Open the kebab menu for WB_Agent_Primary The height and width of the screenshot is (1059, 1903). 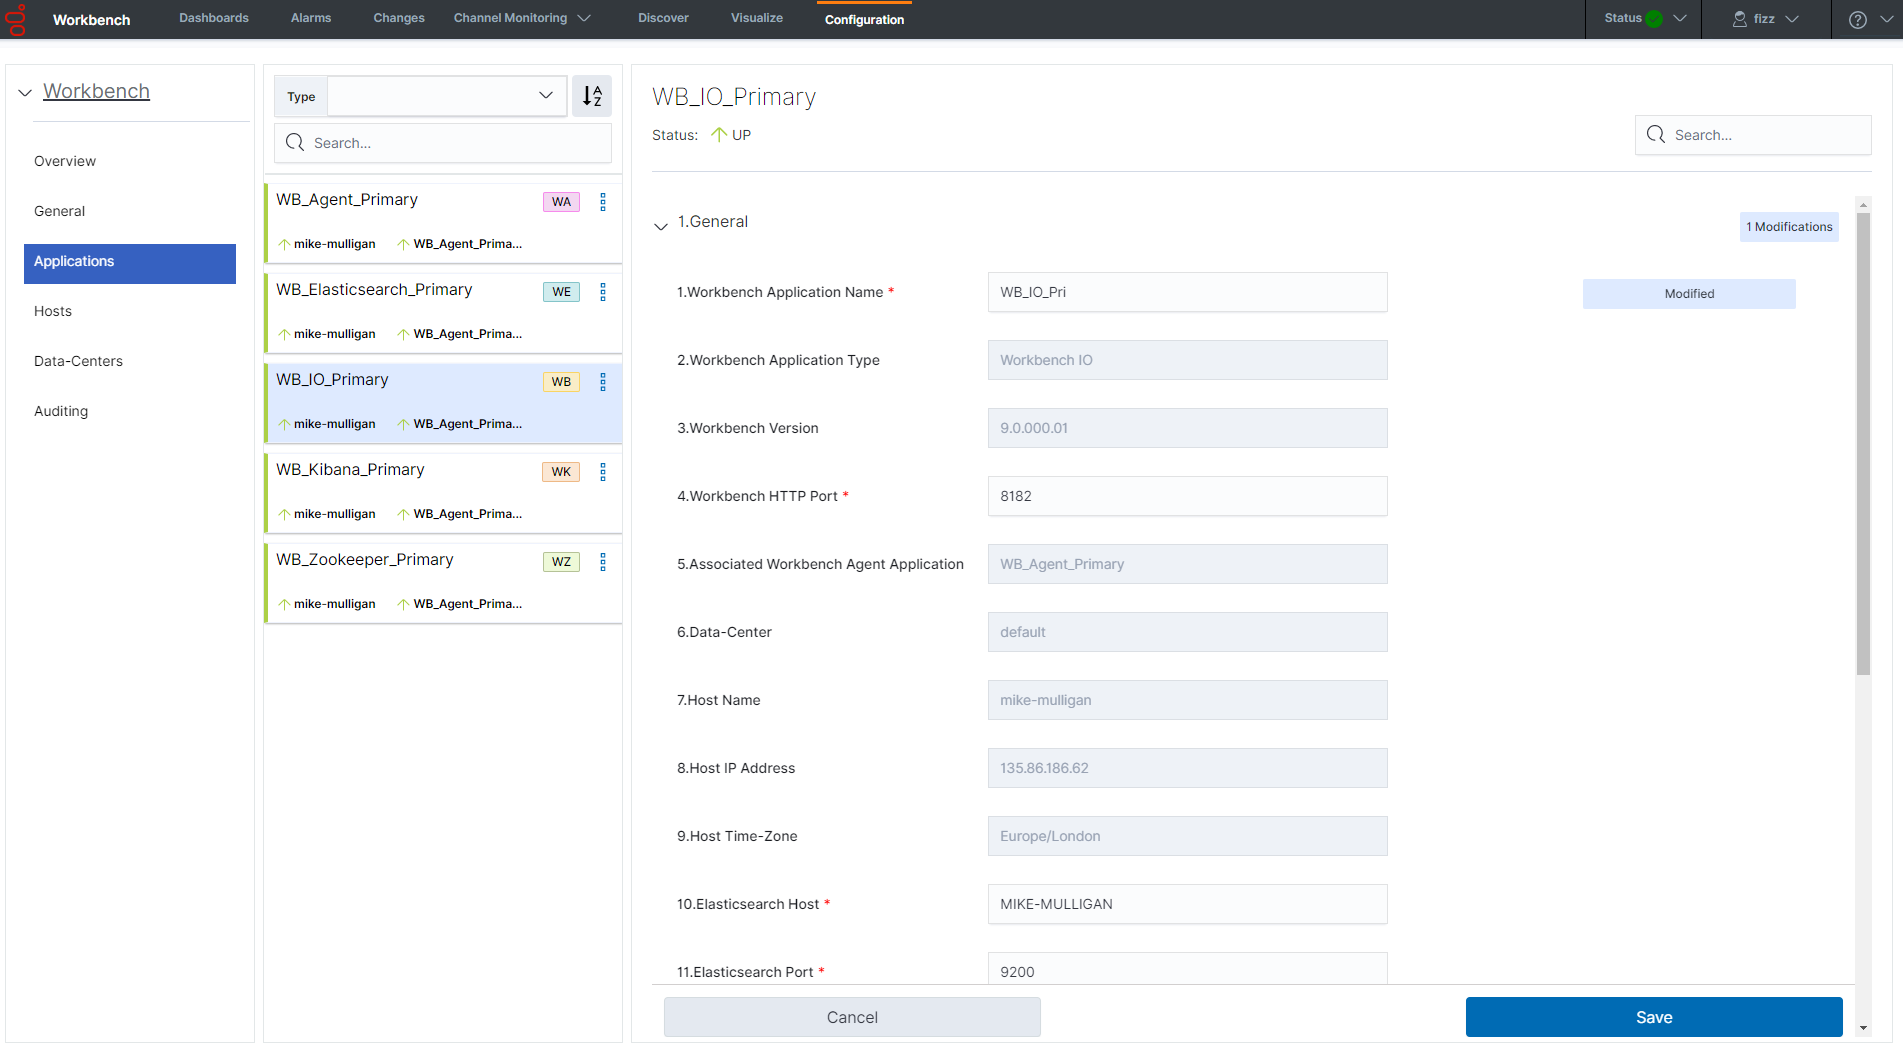(x=603, y=202)
